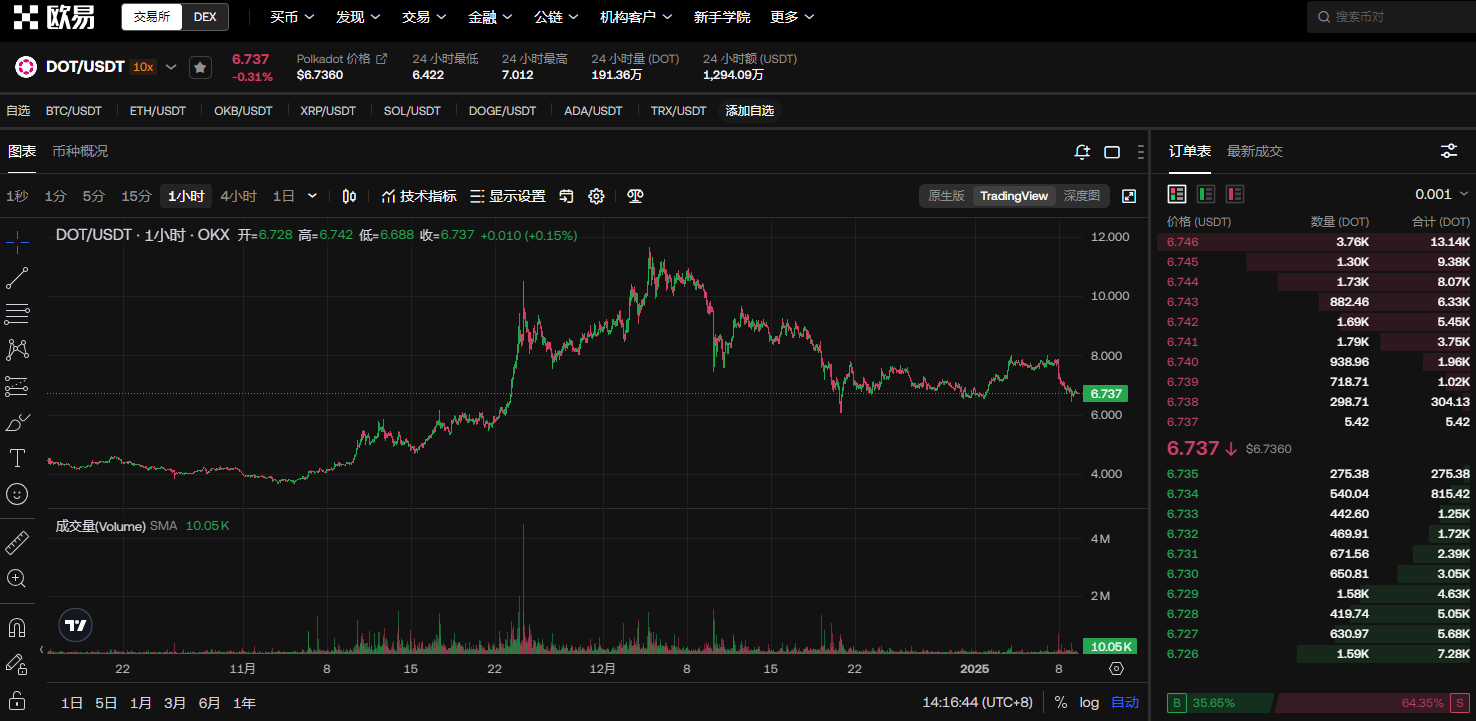Viewport: 1476px width, 721px height.
Task: Select the ruler measure tool
Action: [x=17, y=543]
